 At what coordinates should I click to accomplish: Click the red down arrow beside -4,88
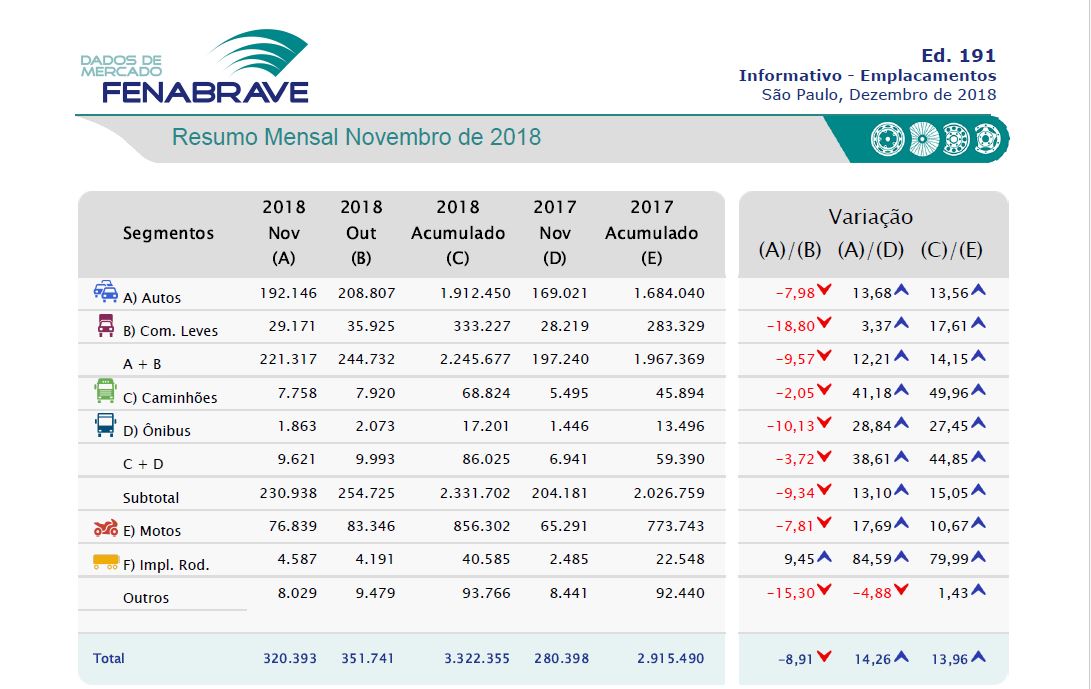[x=901, y=590]
